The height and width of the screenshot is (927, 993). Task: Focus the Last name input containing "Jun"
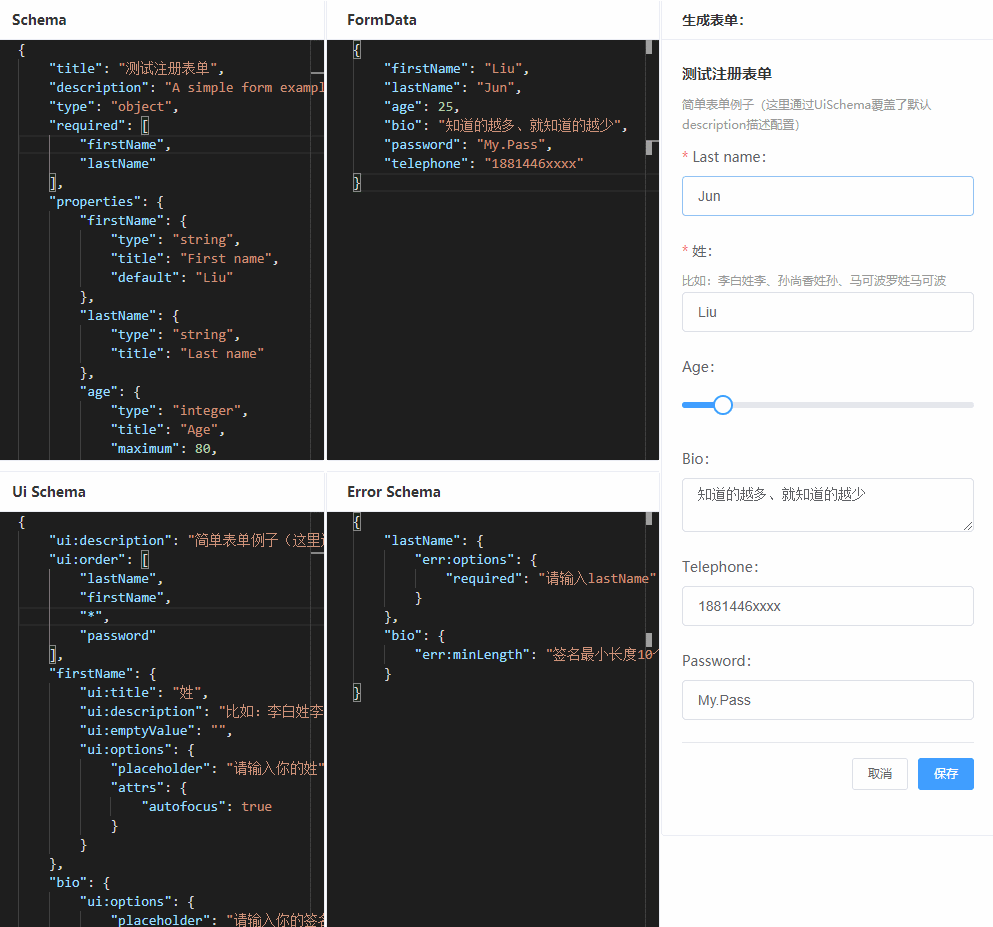click(x=827, y=195)
